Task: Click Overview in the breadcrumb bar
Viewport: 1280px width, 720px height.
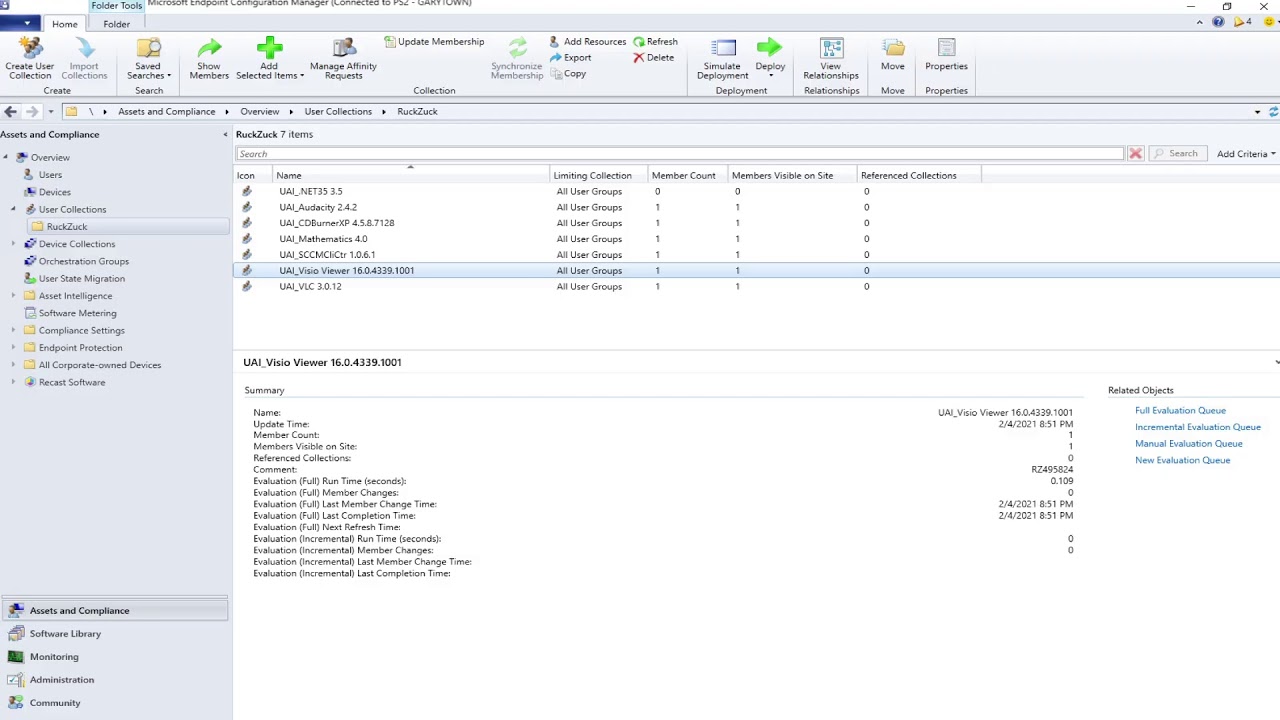Action: pyautogui.click(x=259, y=112)
